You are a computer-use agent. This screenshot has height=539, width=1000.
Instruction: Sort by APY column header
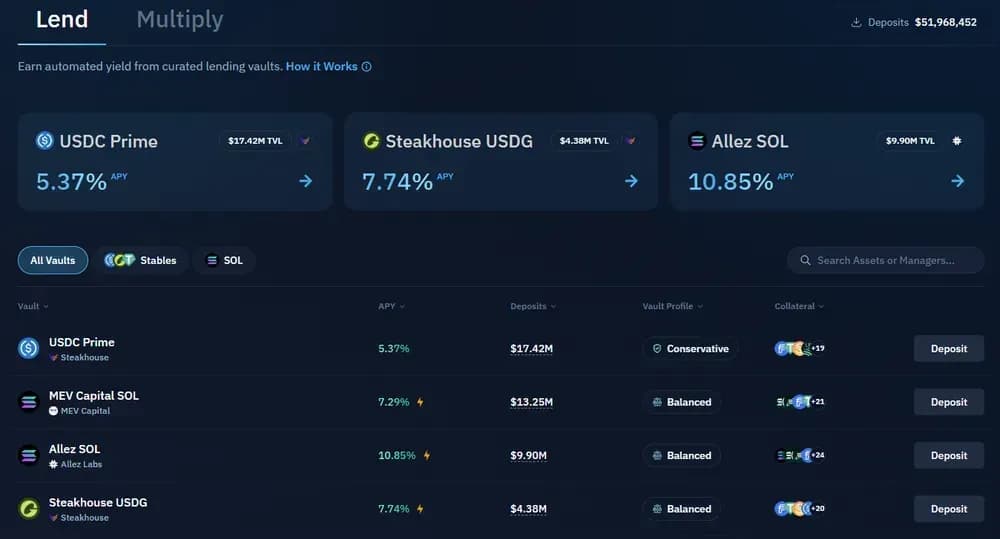pyautogui.click(x=391, y=306)
